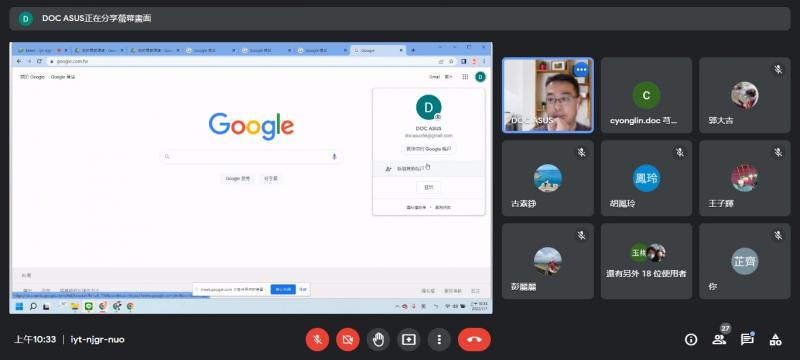Screen dimensions: 800x360
Task: Open the 圖片 link beside Gmail
Action: click(448, 76)
